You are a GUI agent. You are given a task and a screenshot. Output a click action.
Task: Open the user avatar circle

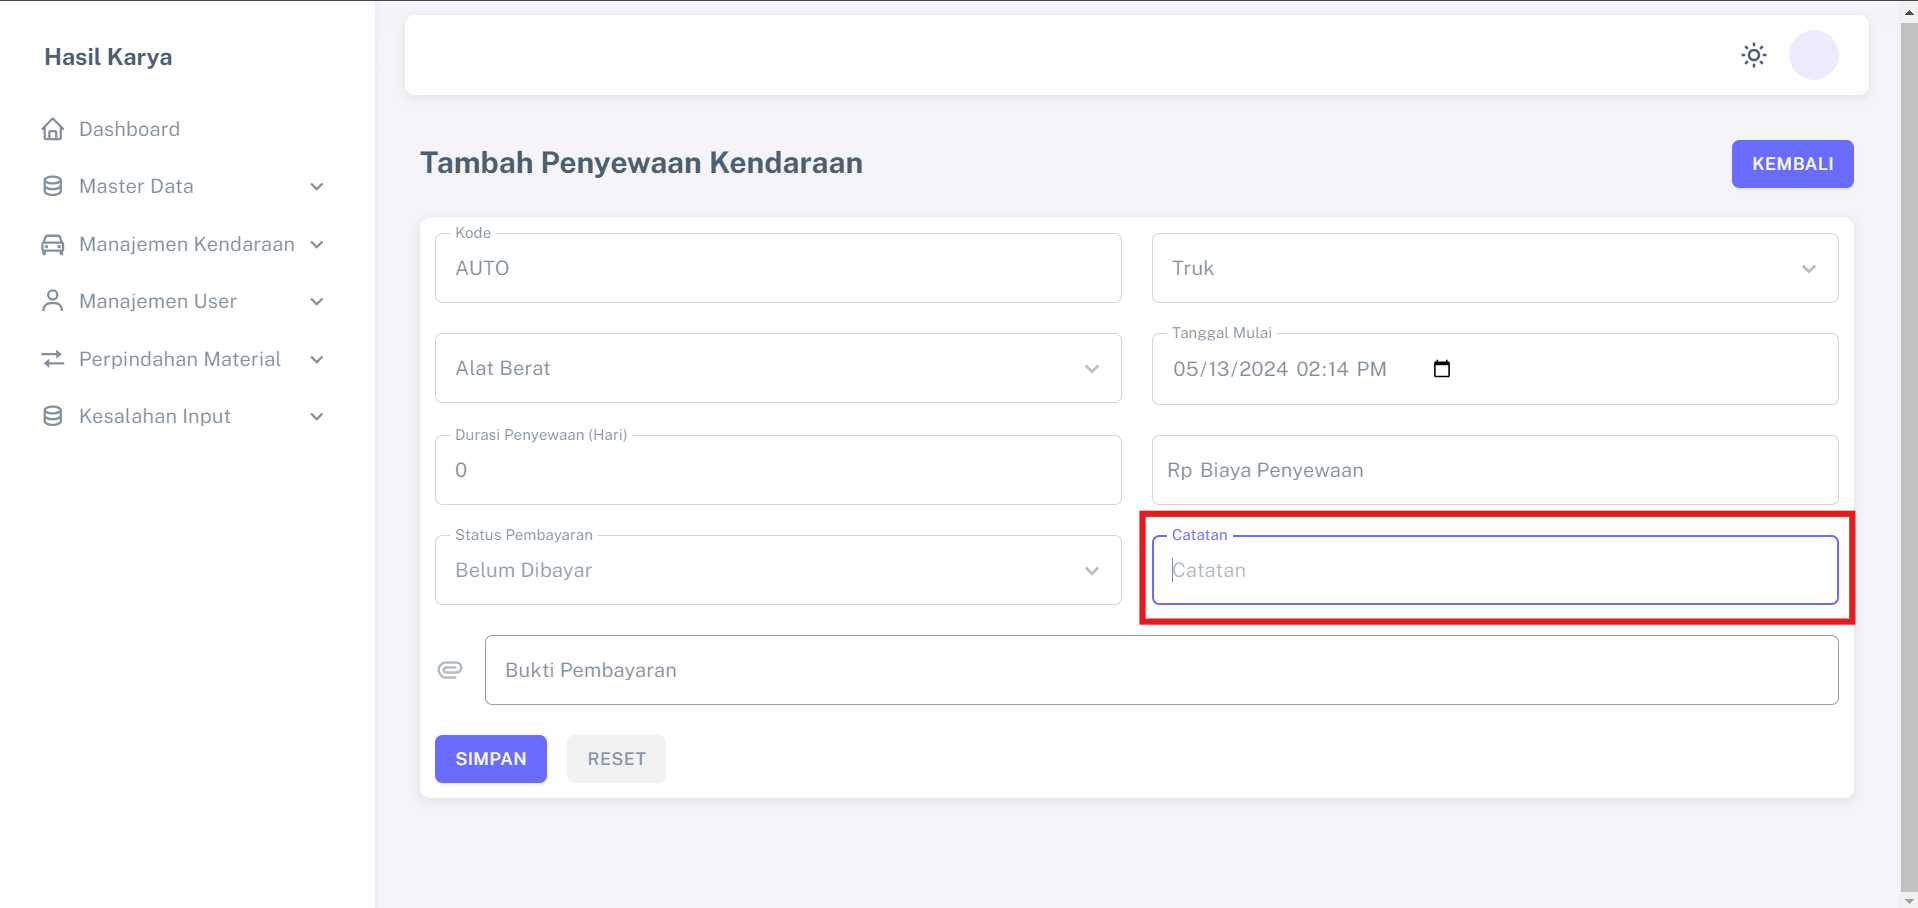pyautogui.click(x=1813, y=55)
